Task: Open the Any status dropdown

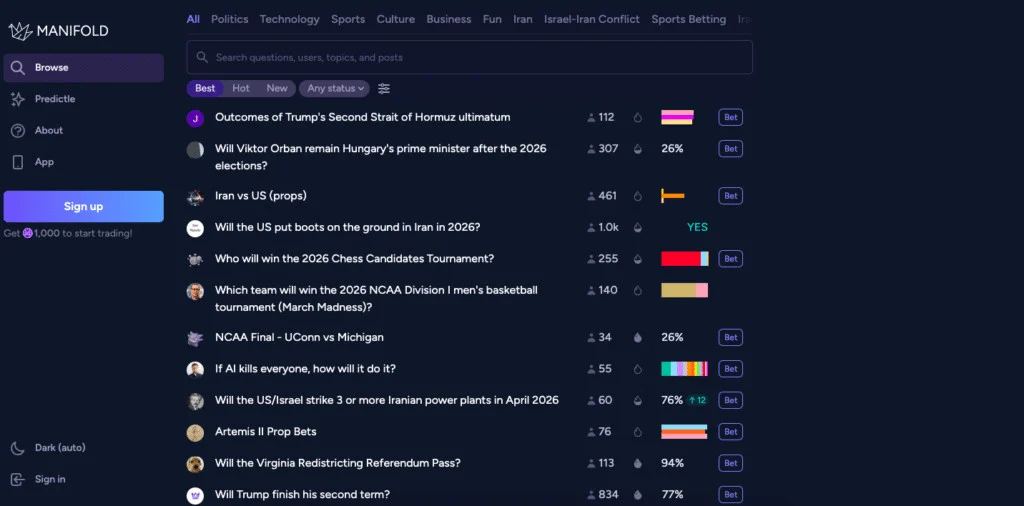Action: click(334, 89)
